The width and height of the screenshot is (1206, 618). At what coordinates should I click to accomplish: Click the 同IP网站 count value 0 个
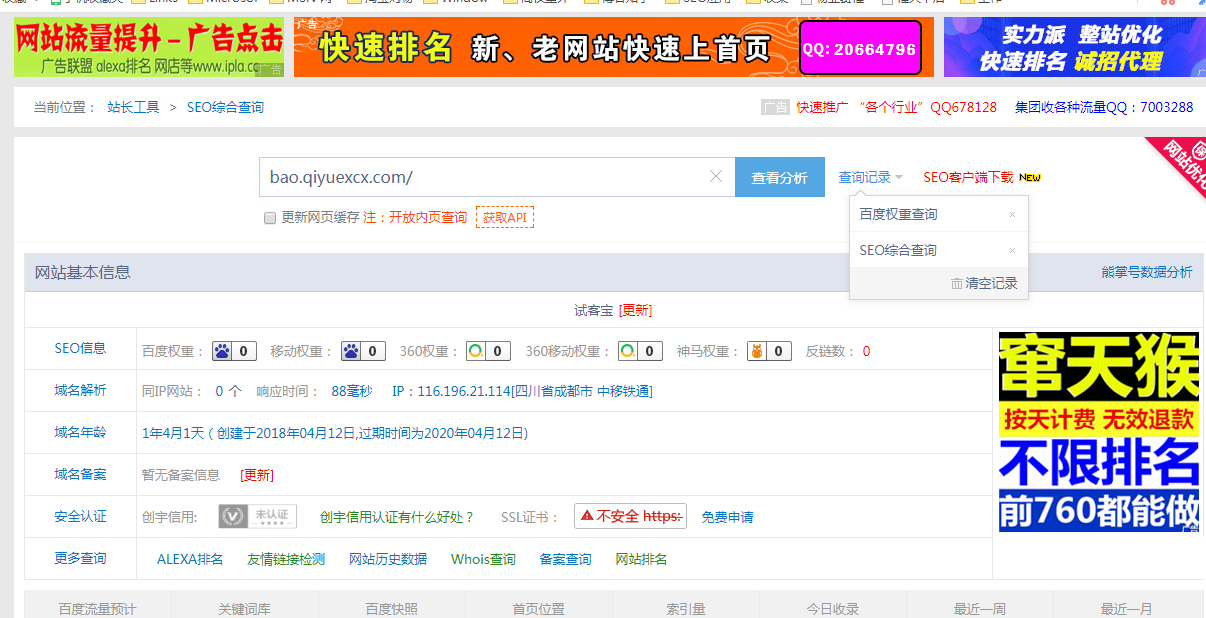(x=228, y=391)
